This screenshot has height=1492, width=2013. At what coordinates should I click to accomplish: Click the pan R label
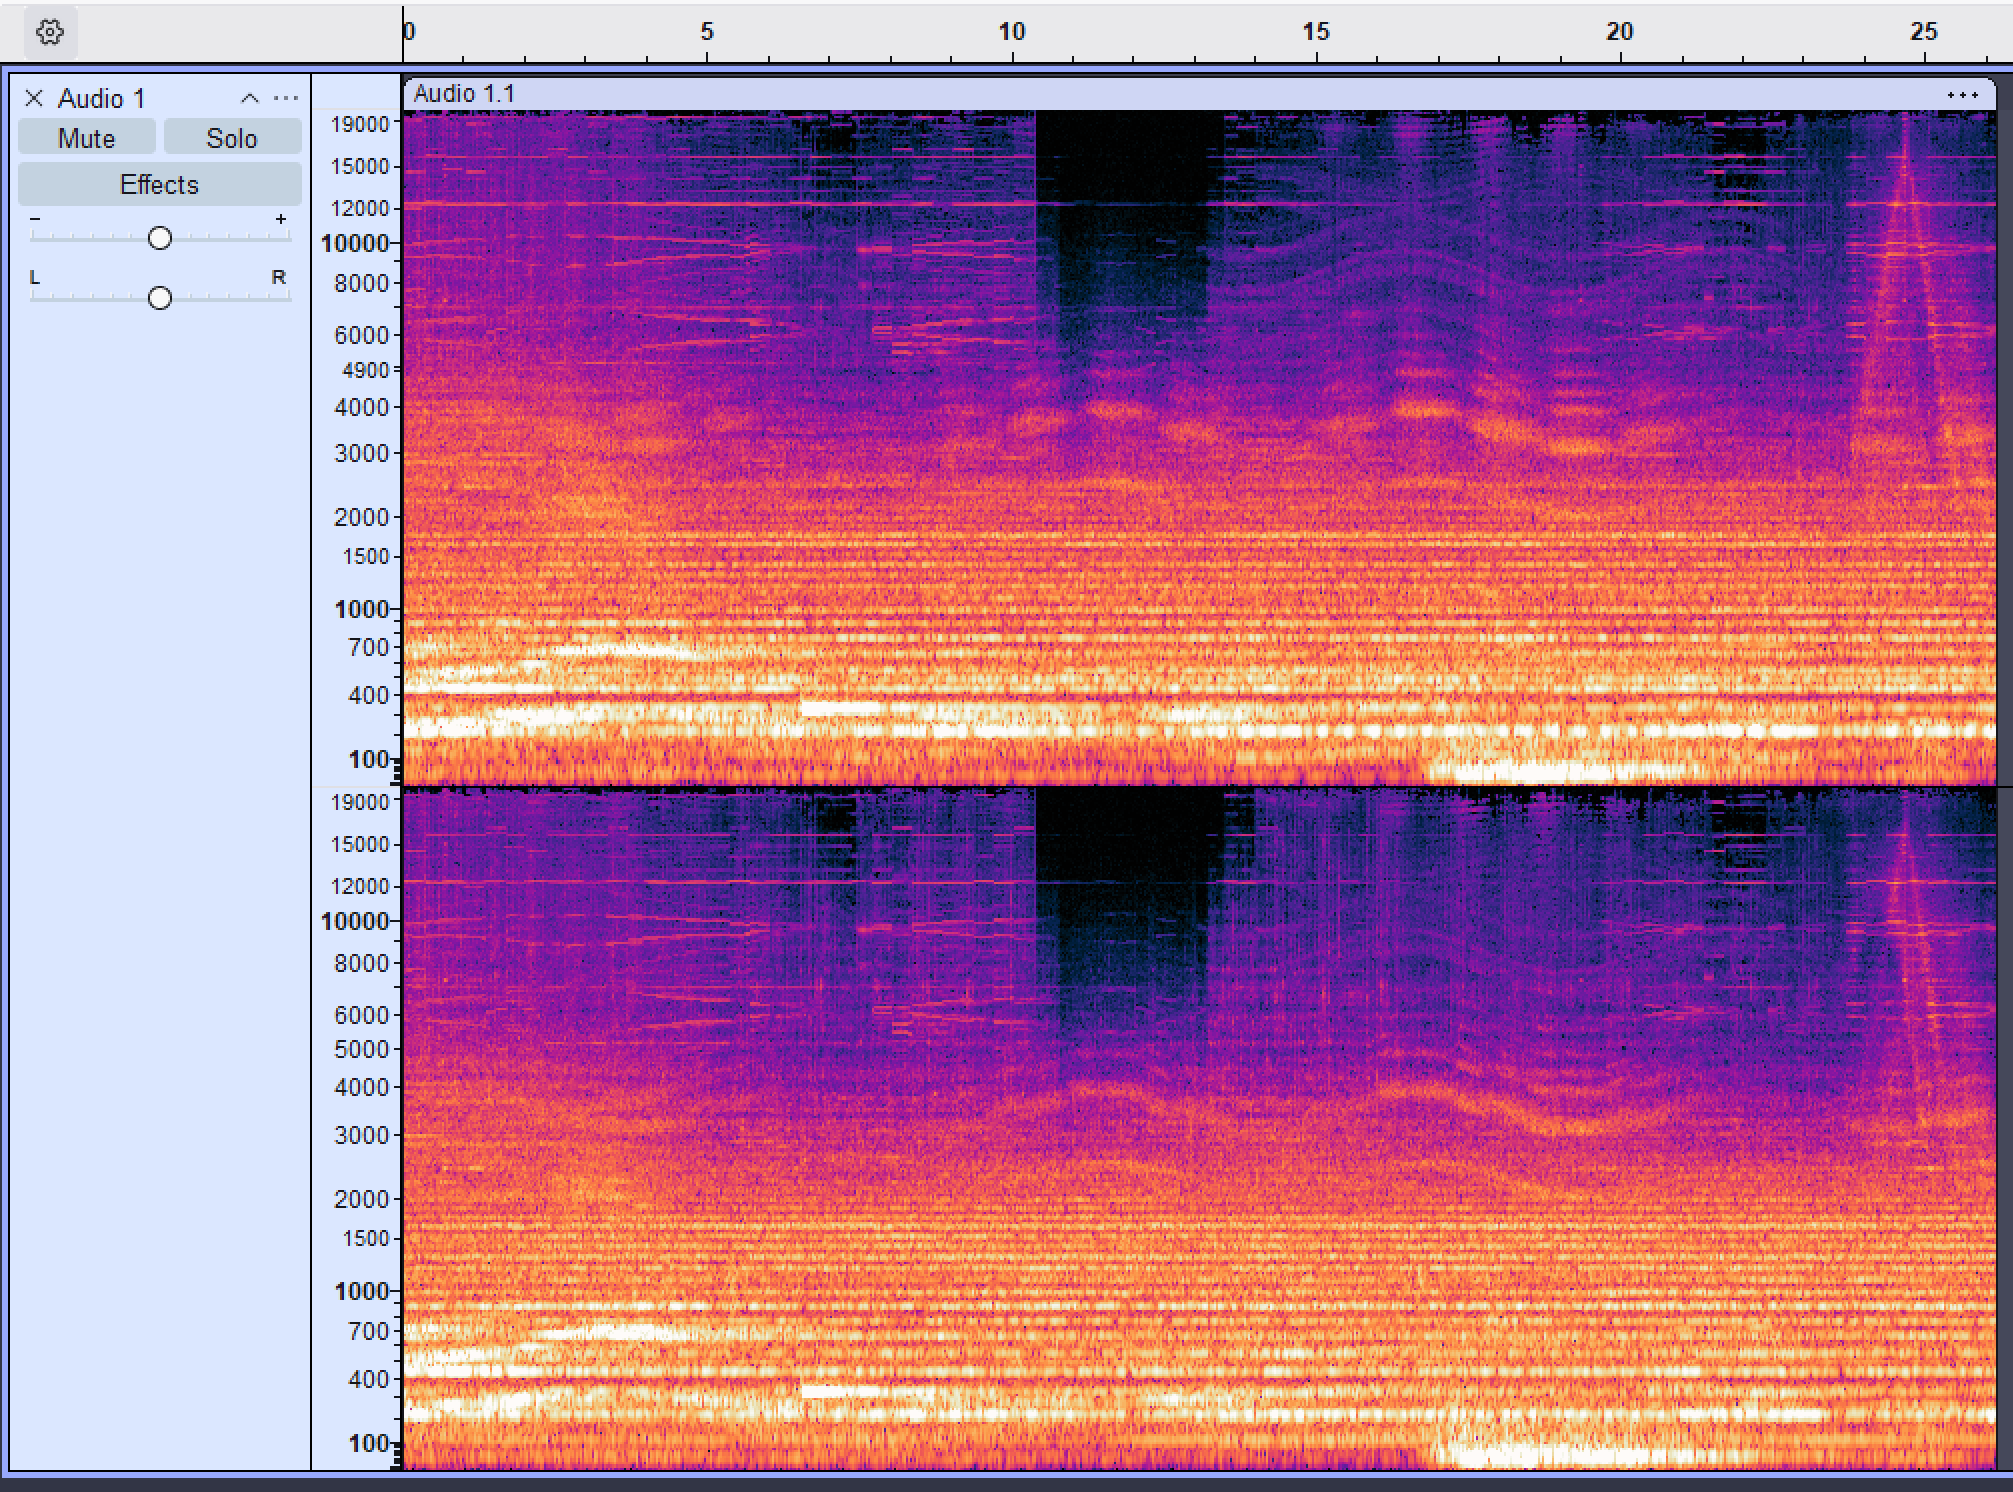coord(279,277)
